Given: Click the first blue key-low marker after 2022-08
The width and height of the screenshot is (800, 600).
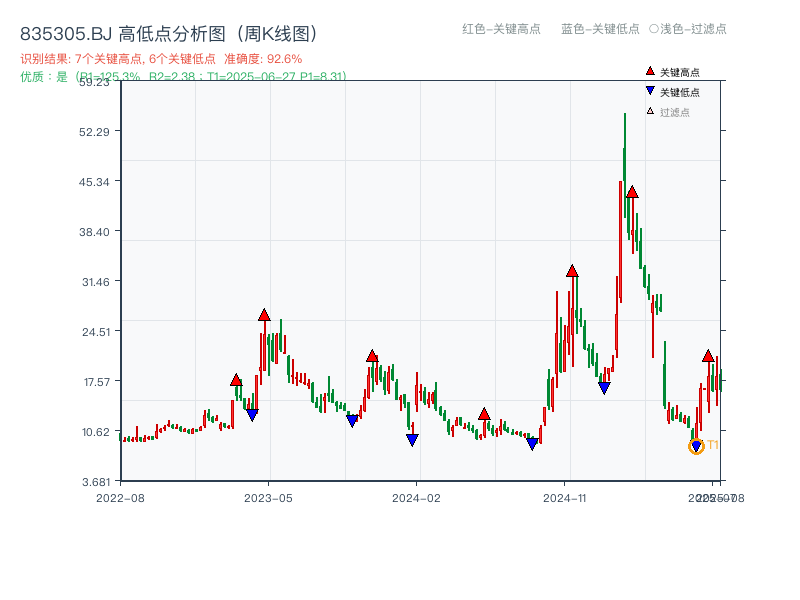Looking at the screenshot, I should (x=252, y=413).
